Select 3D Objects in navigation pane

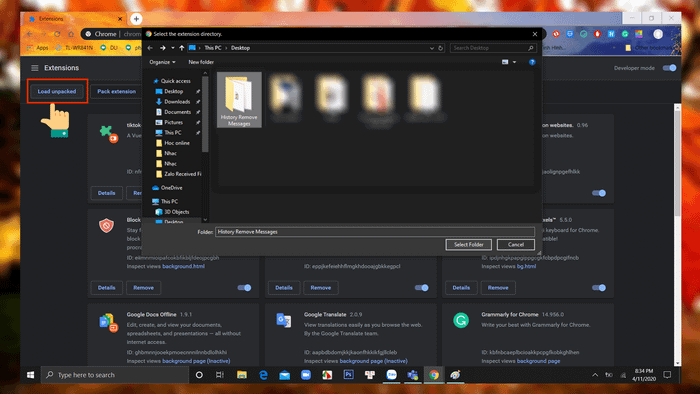(x=177, y=212)
